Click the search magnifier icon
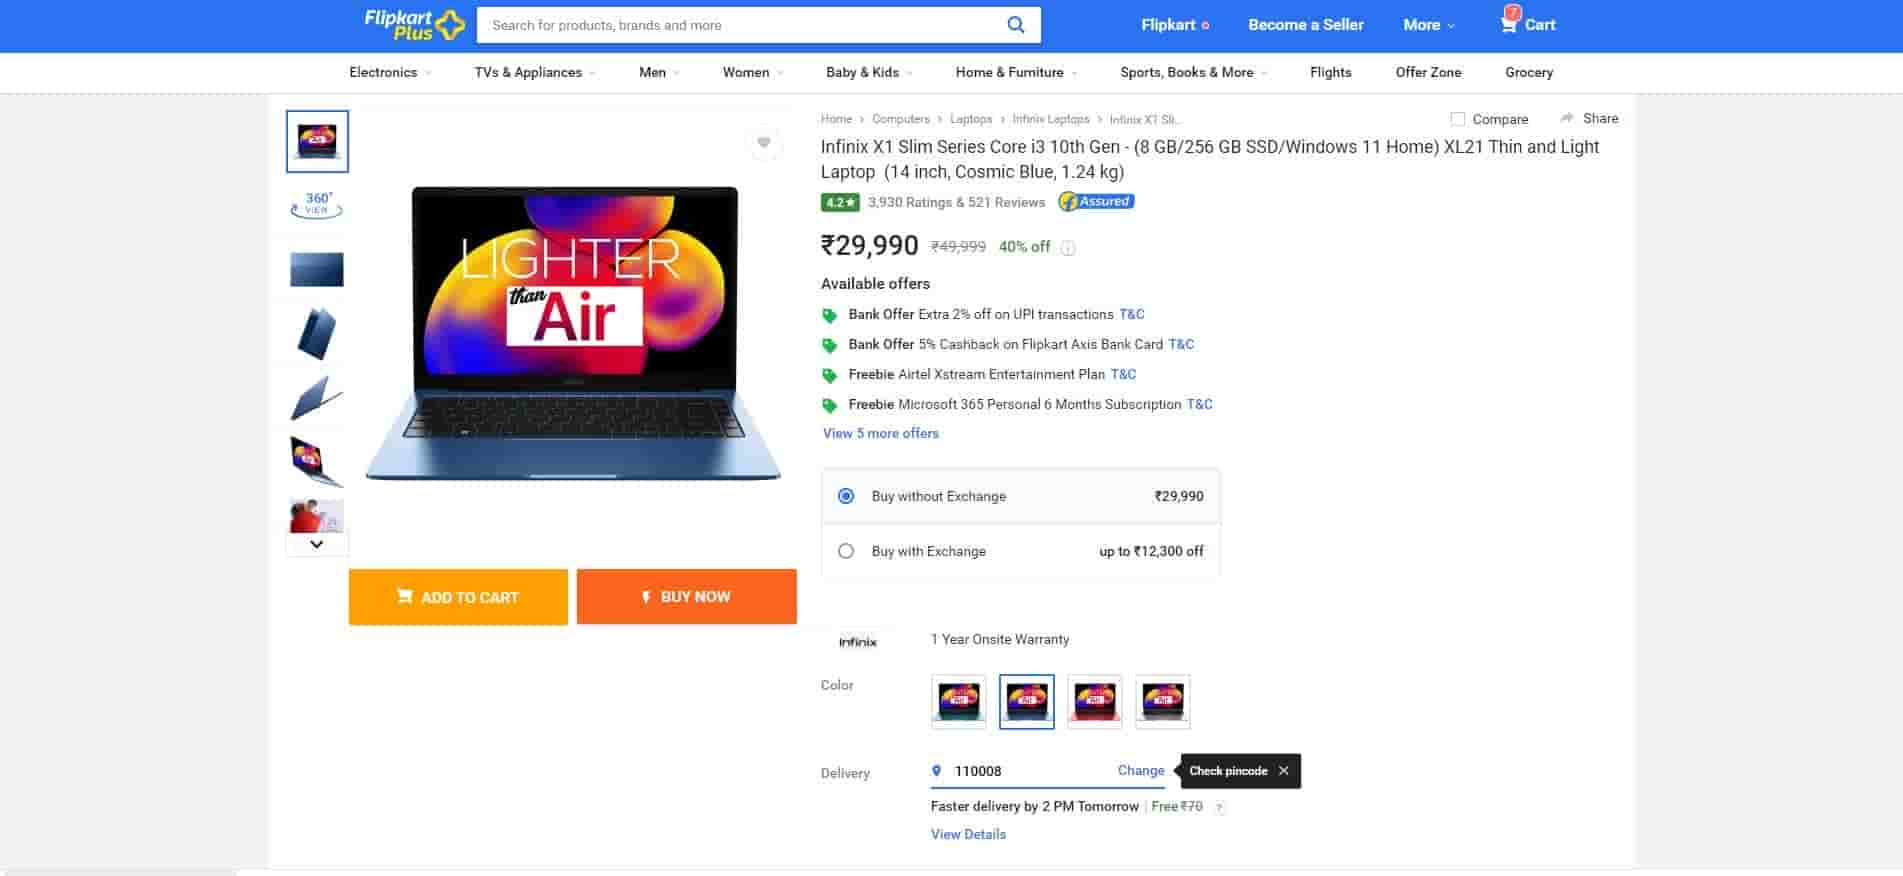The height and width of the screenshot is (876, 1903). pos(1015,25)
